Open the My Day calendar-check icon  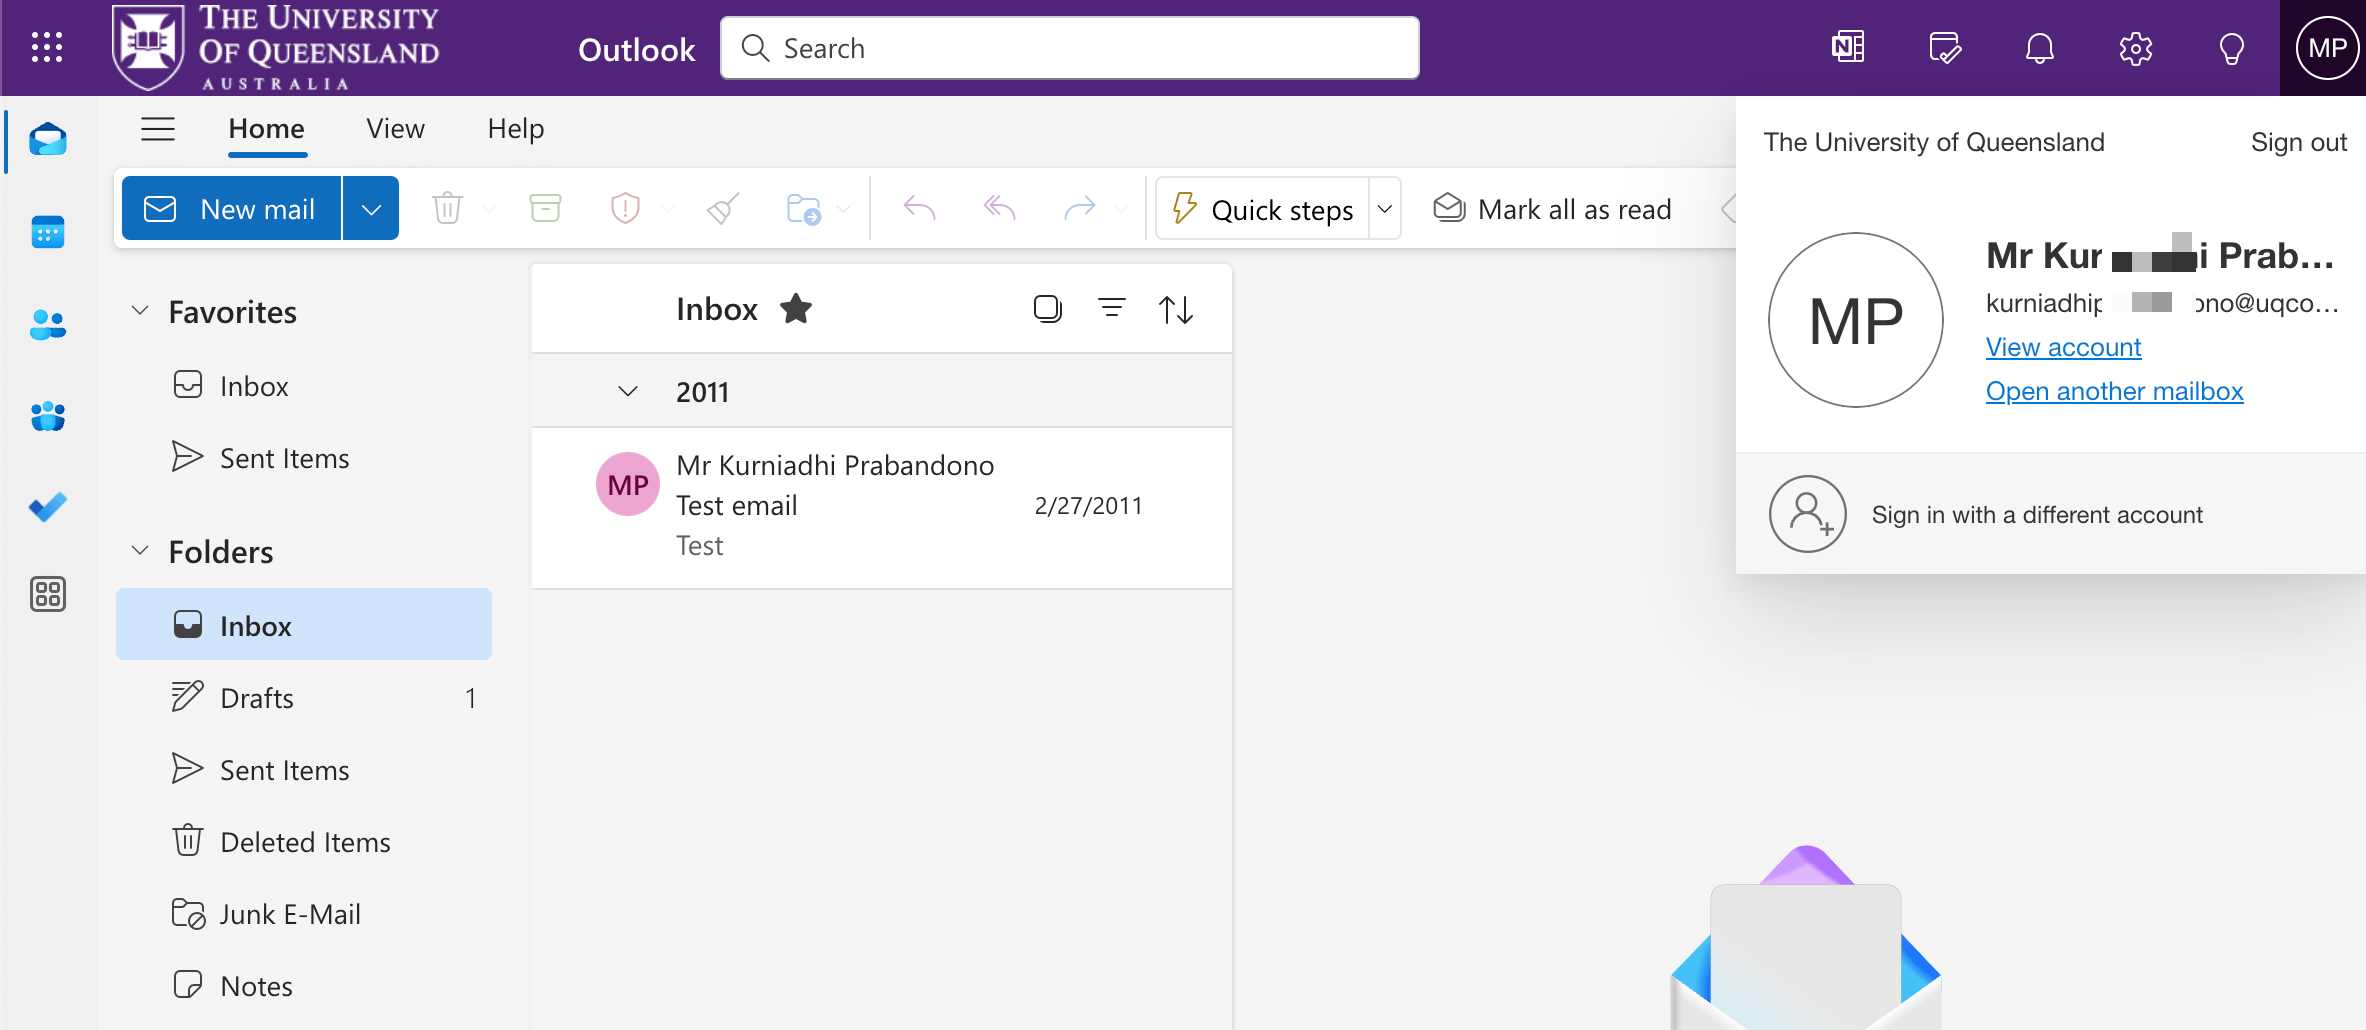(1944, 47)
